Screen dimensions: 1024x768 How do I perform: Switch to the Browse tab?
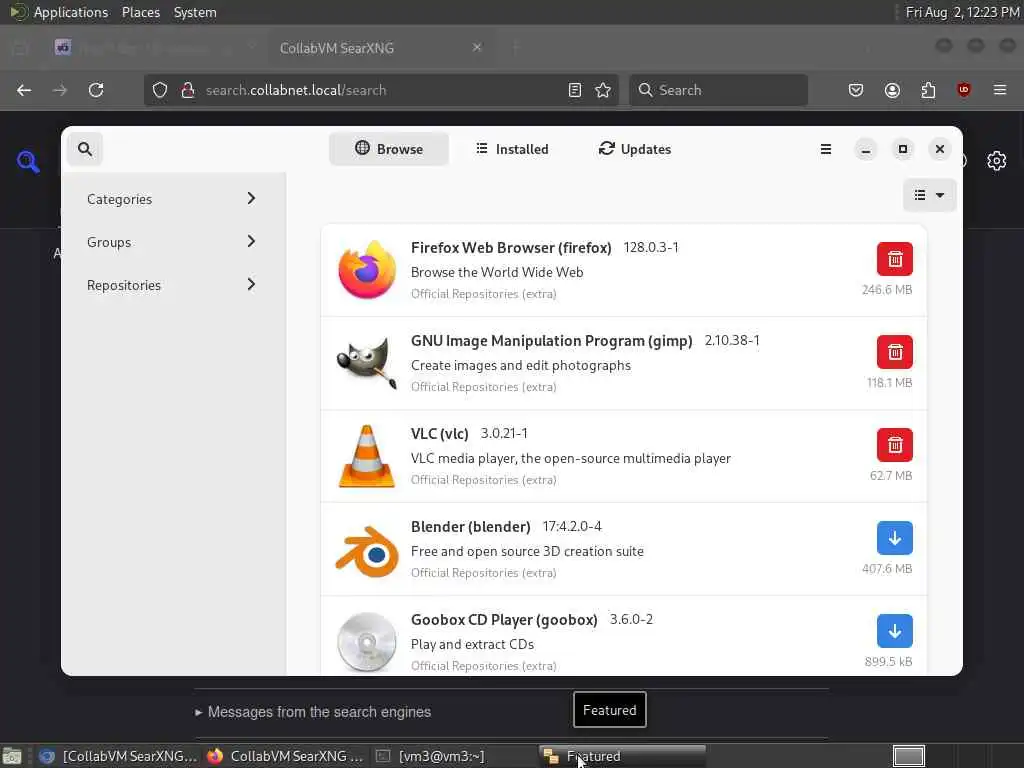coord(389,149)
